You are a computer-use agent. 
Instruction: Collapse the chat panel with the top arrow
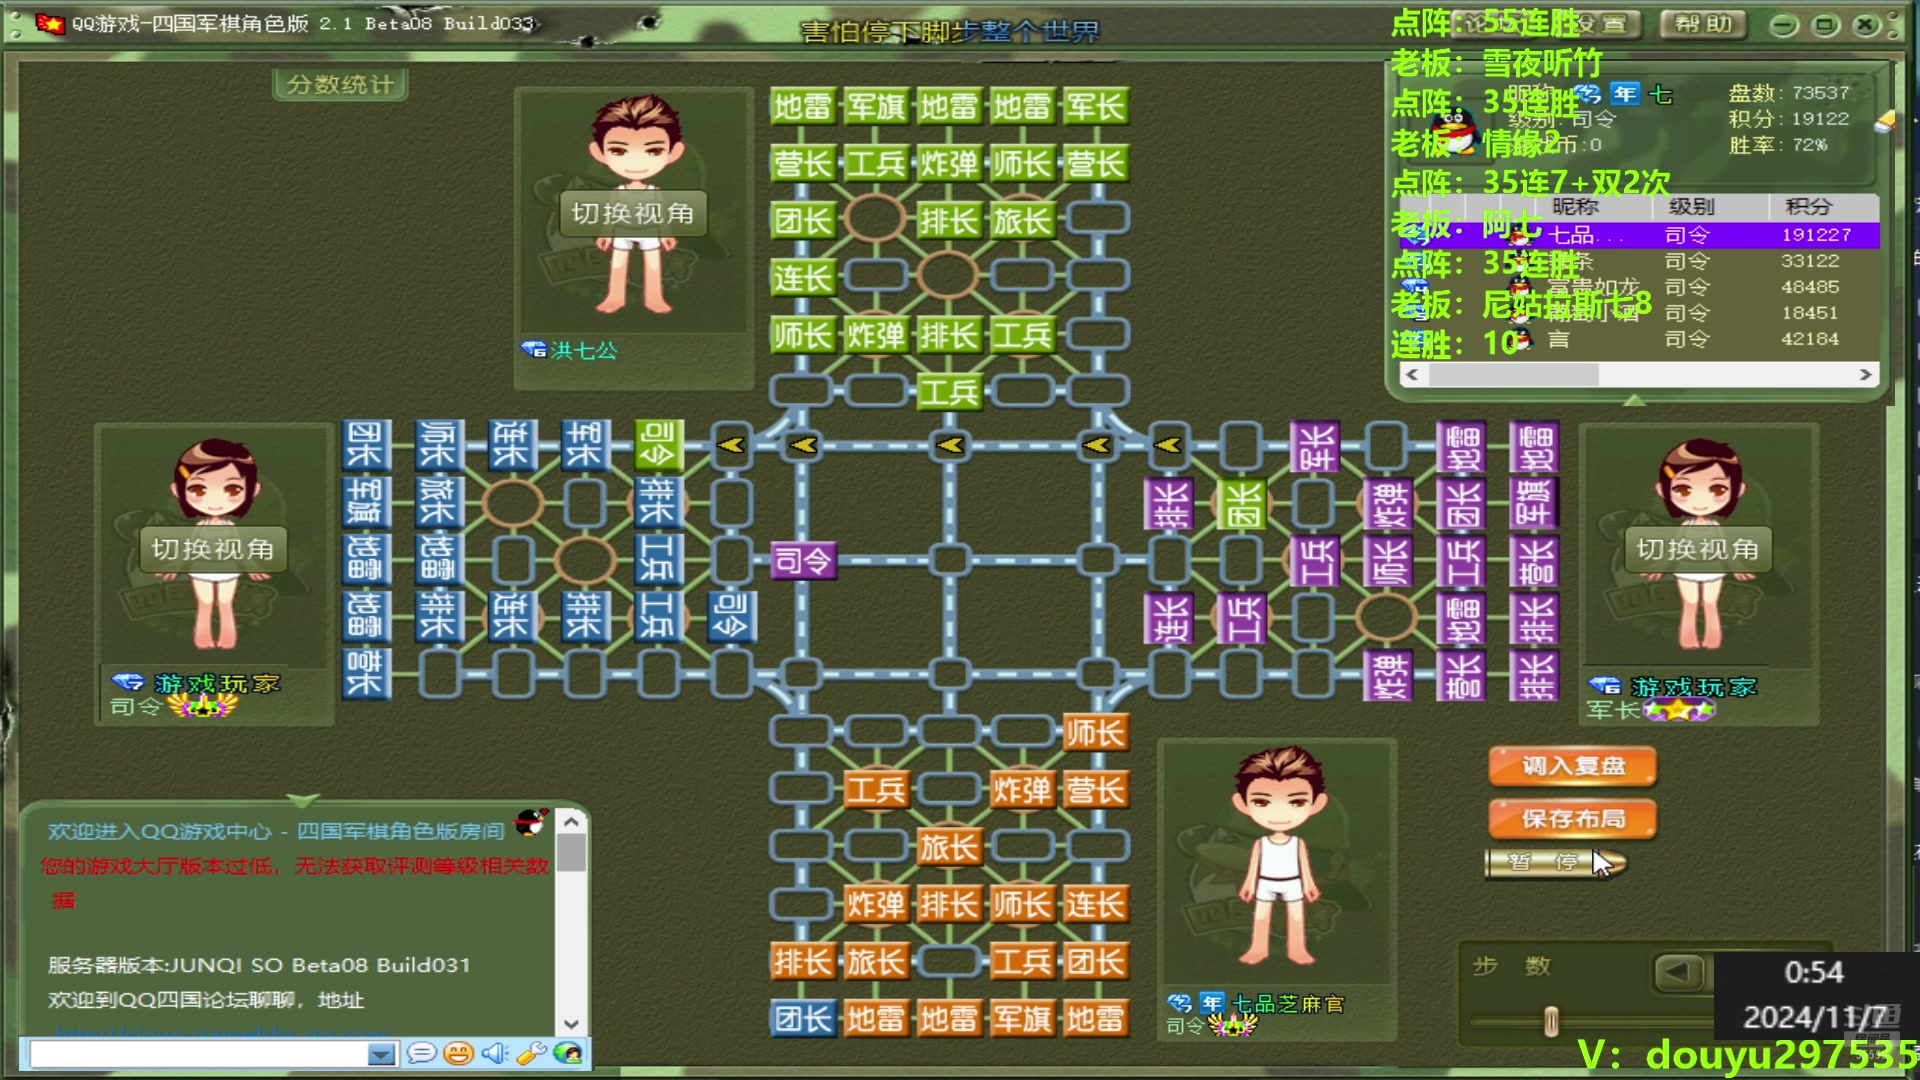pyautogui.click(x=303, y=800)
